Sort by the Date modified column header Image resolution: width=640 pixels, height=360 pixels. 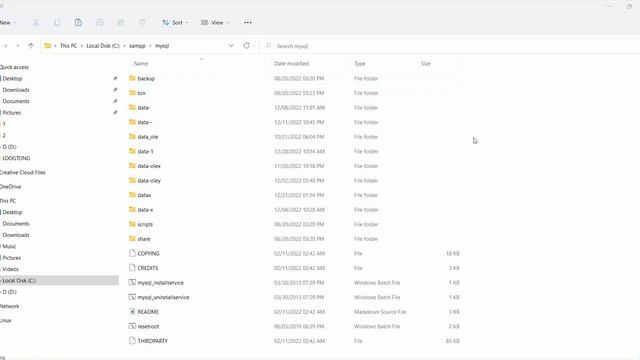pyautogui.click(x=291, y=64)
